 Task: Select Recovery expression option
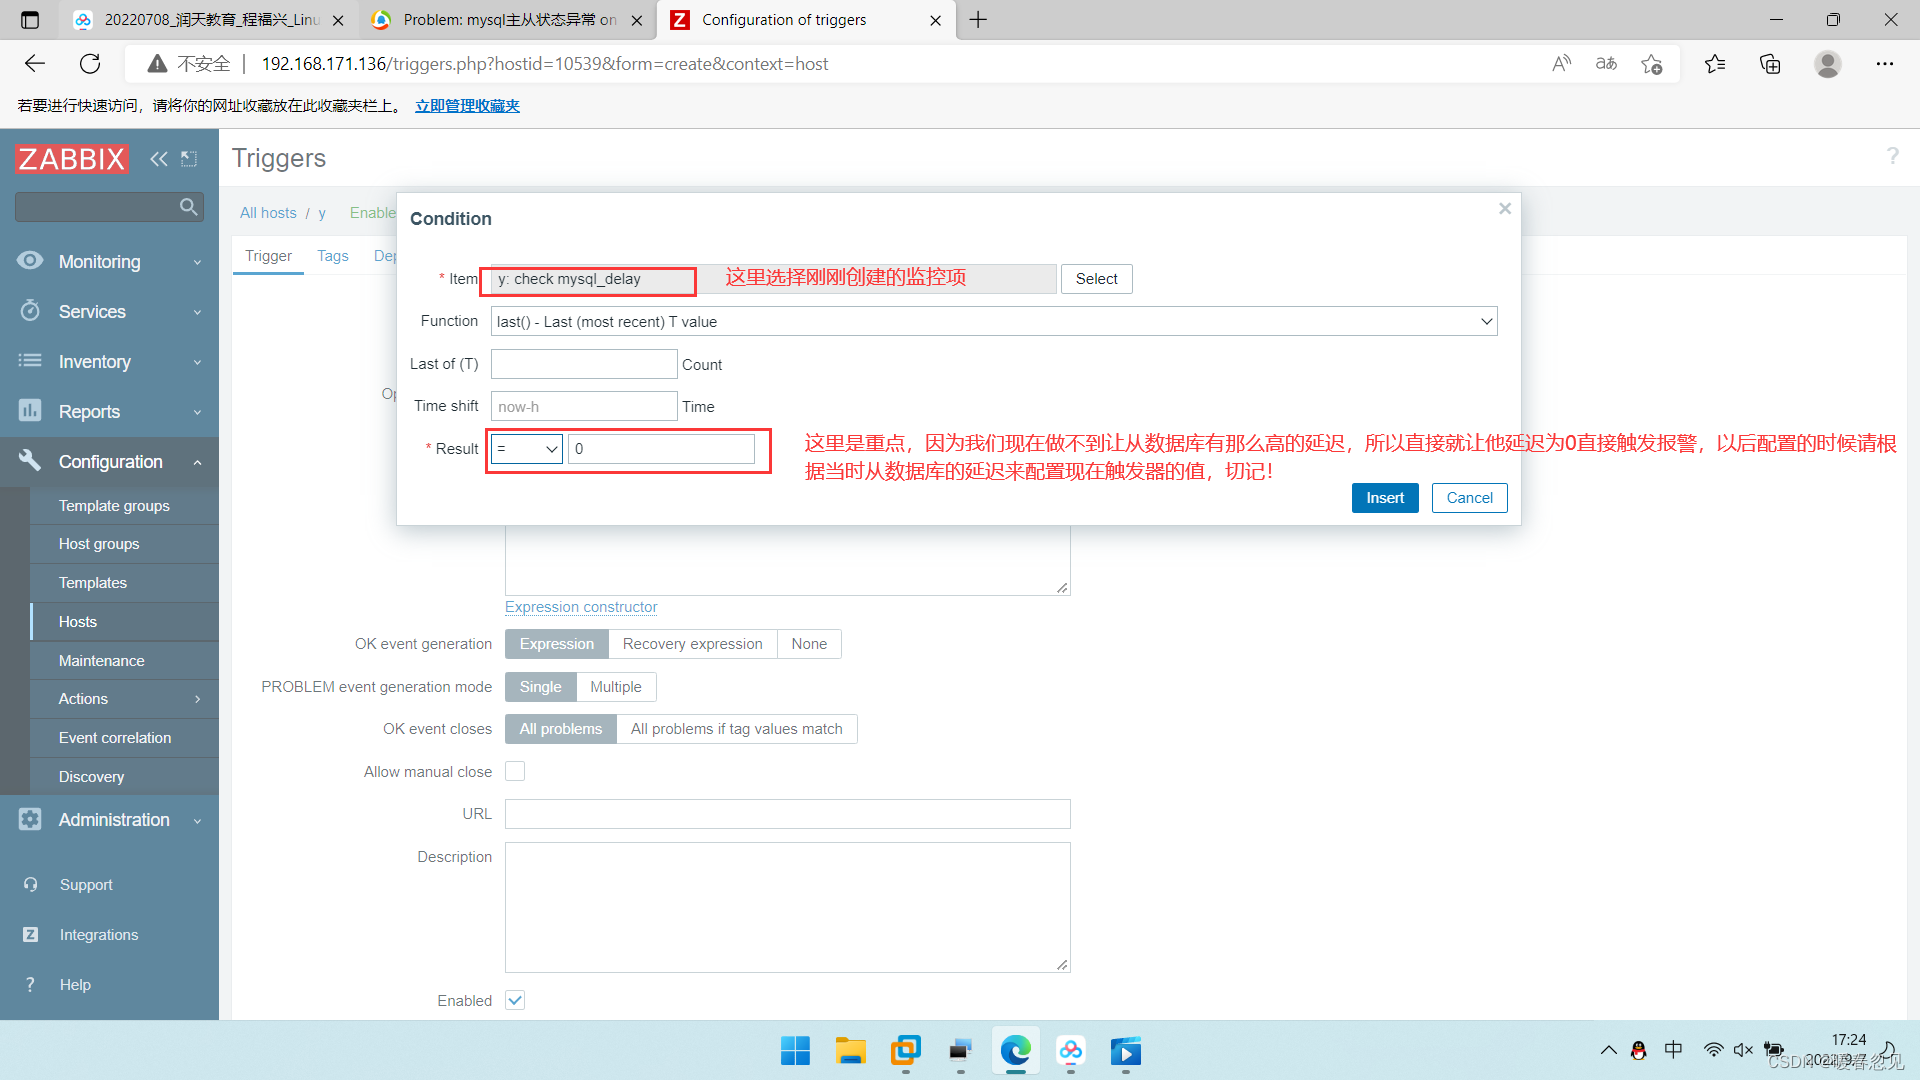pyautogui.click(x=692, y=644)
